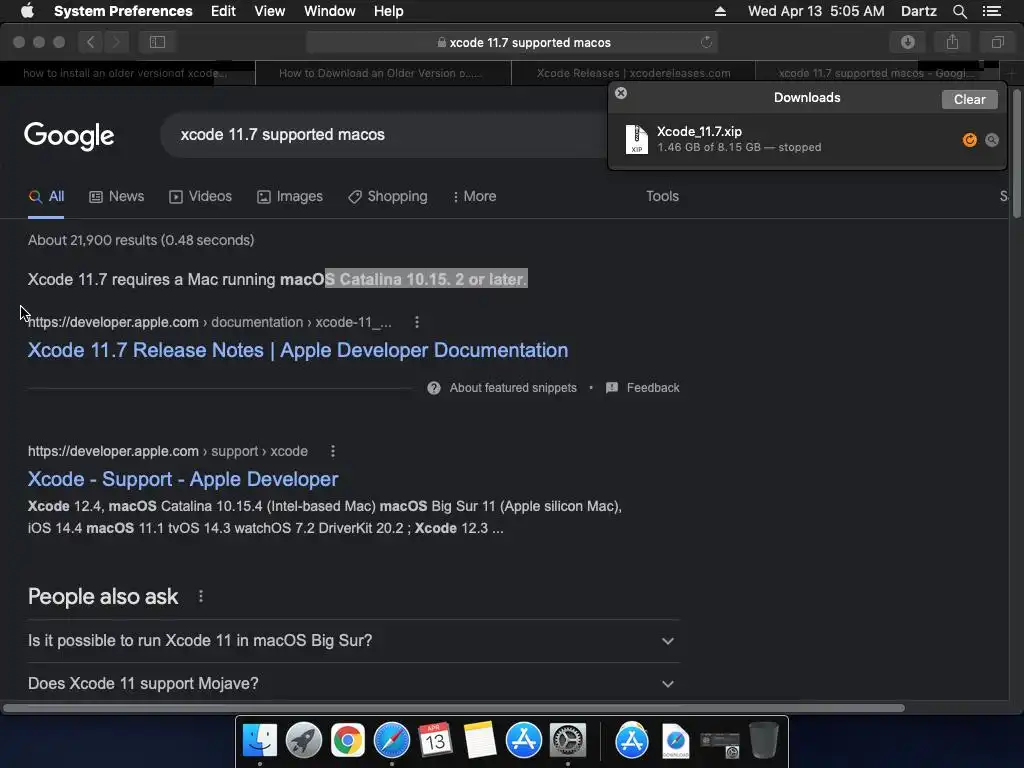Open the second blue app icon in the Dock
Image resolution: width=1024 pixels, height=768 pixels.
632,741
